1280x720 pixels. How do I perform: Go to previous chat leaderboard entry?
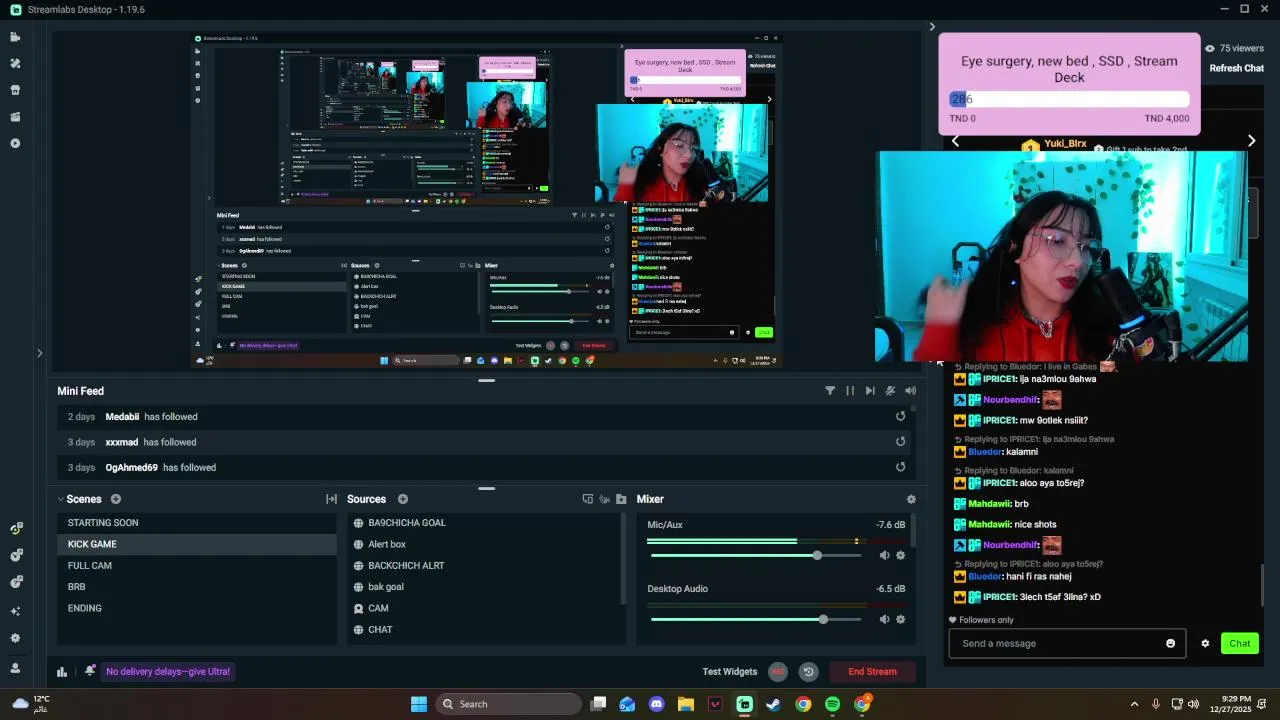point(955,141)
